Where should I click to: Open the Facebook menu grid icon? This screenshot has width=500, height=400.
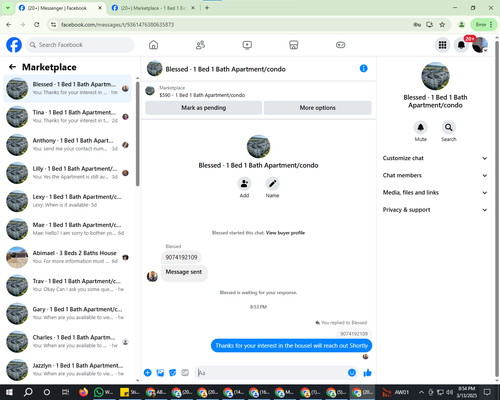[x=442, y=45]
